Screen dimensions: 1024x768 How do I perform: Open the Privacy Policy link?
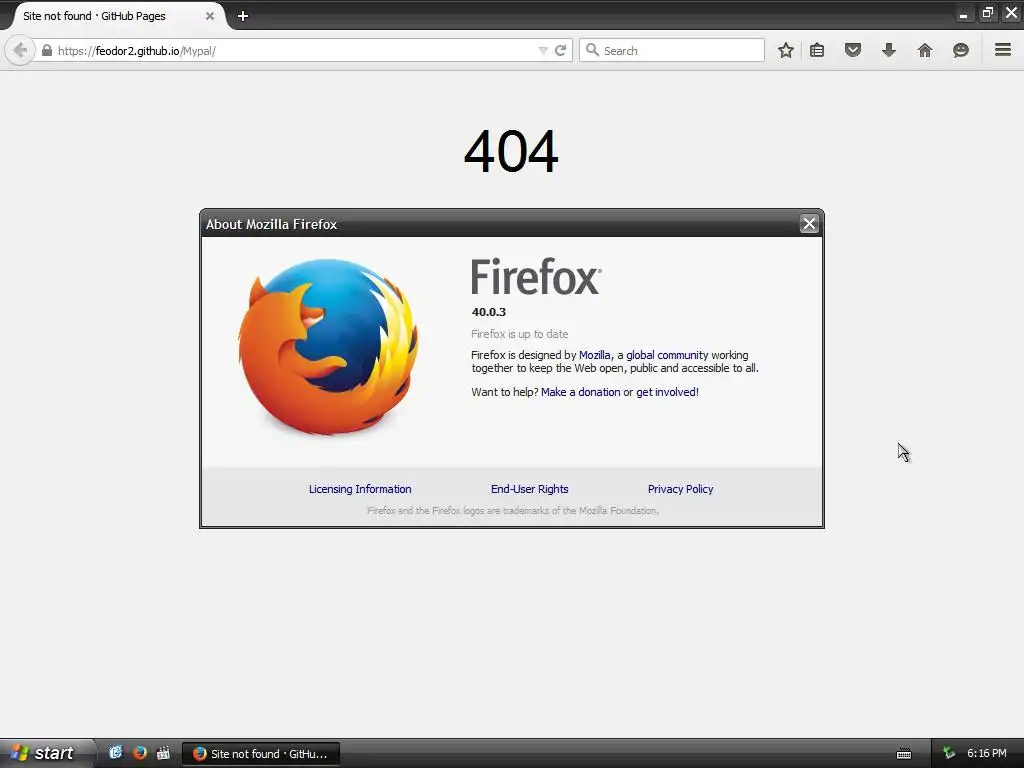pyautogui.click(x=680, y=489)
